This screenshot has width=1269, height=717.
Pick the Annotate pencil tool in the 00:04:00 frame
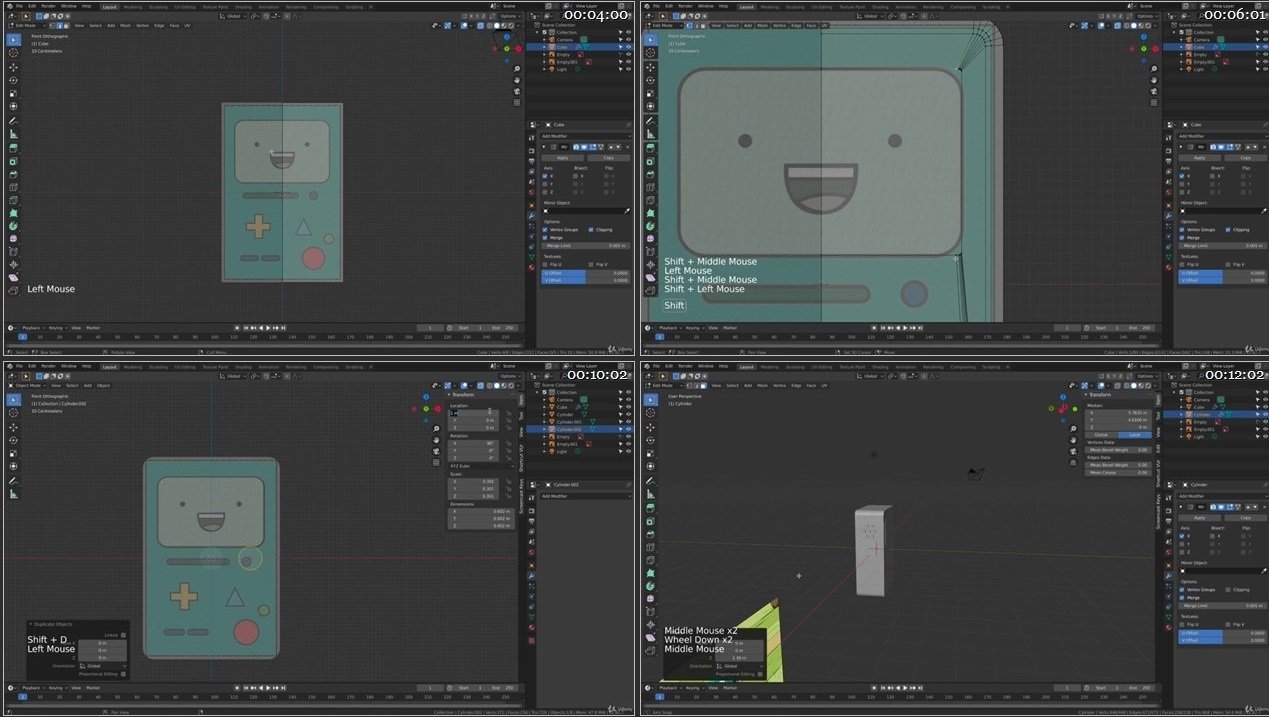14,120
